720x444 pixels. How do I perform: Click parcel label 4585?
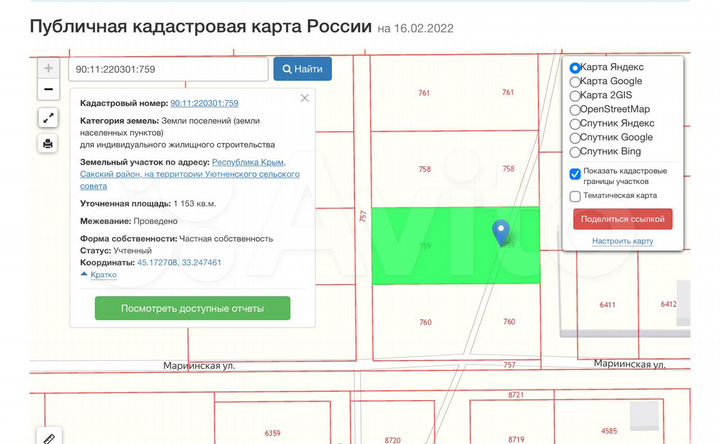609,431
